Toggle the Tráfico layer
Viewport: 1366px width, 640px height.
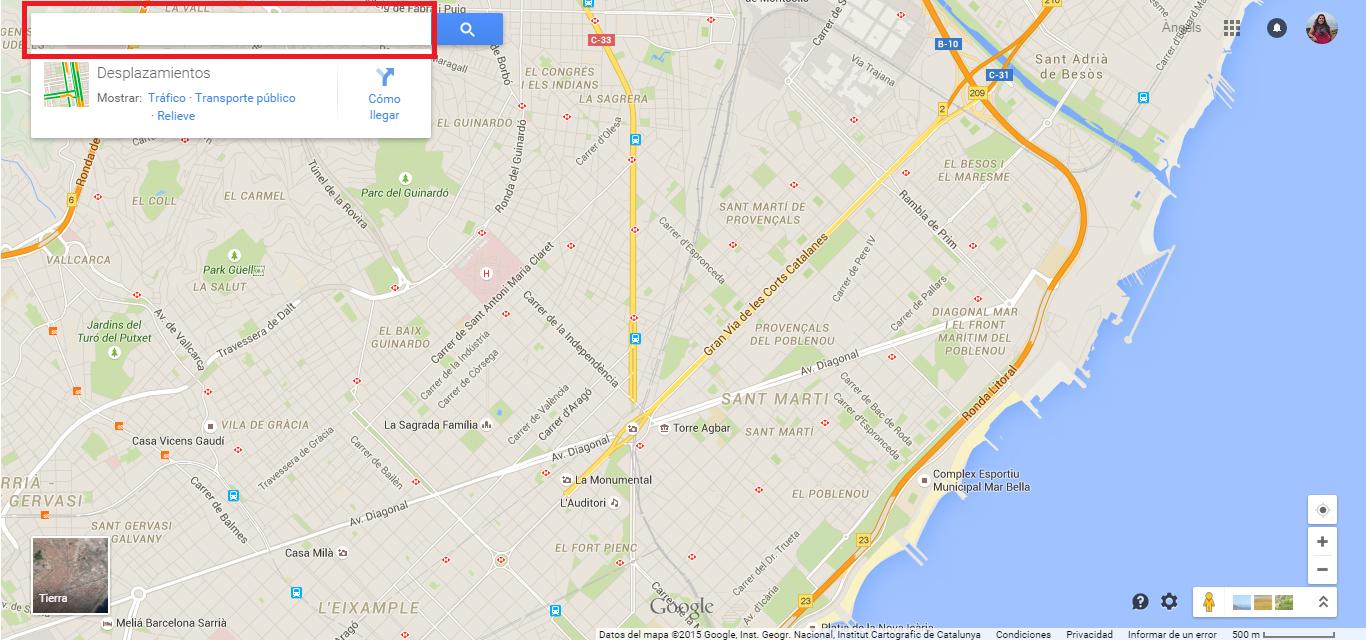click(x=167, y=98)
